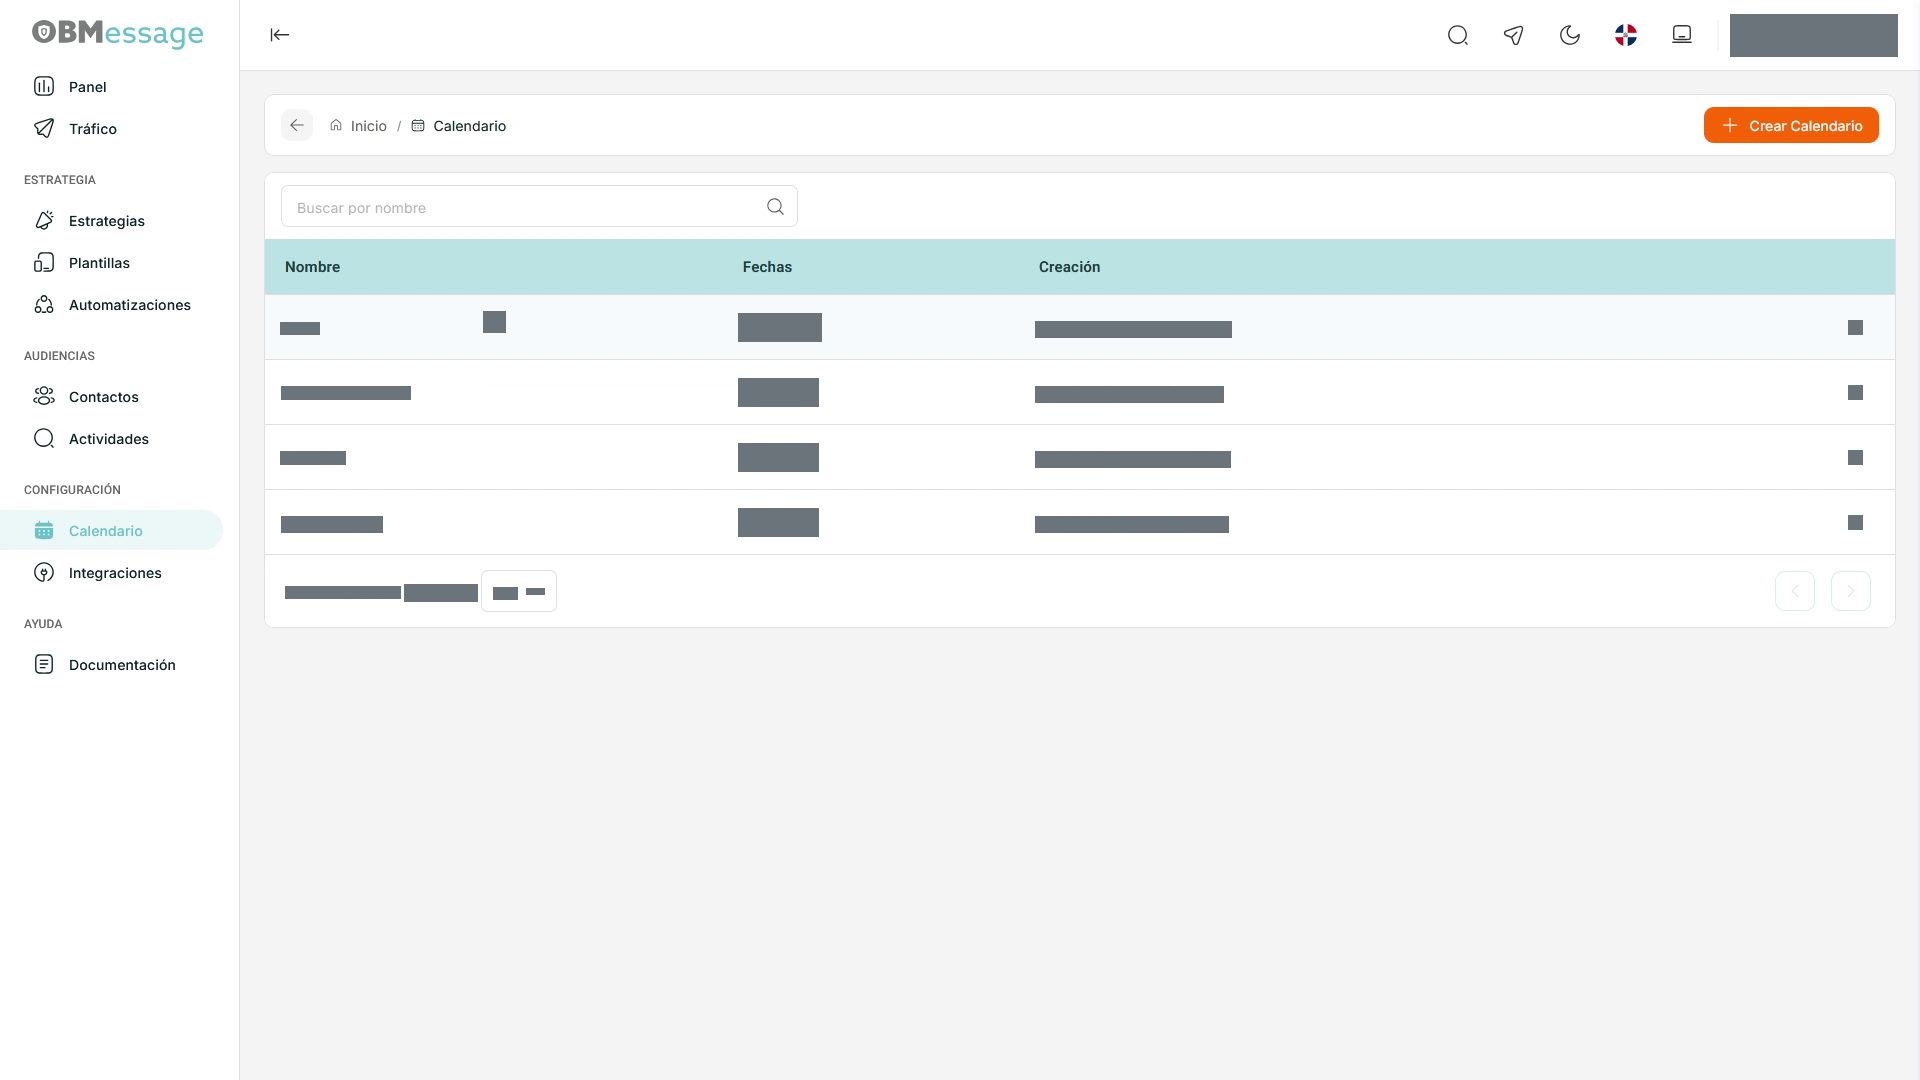Select the Calendario sidebar item

(x=111, y=531)
